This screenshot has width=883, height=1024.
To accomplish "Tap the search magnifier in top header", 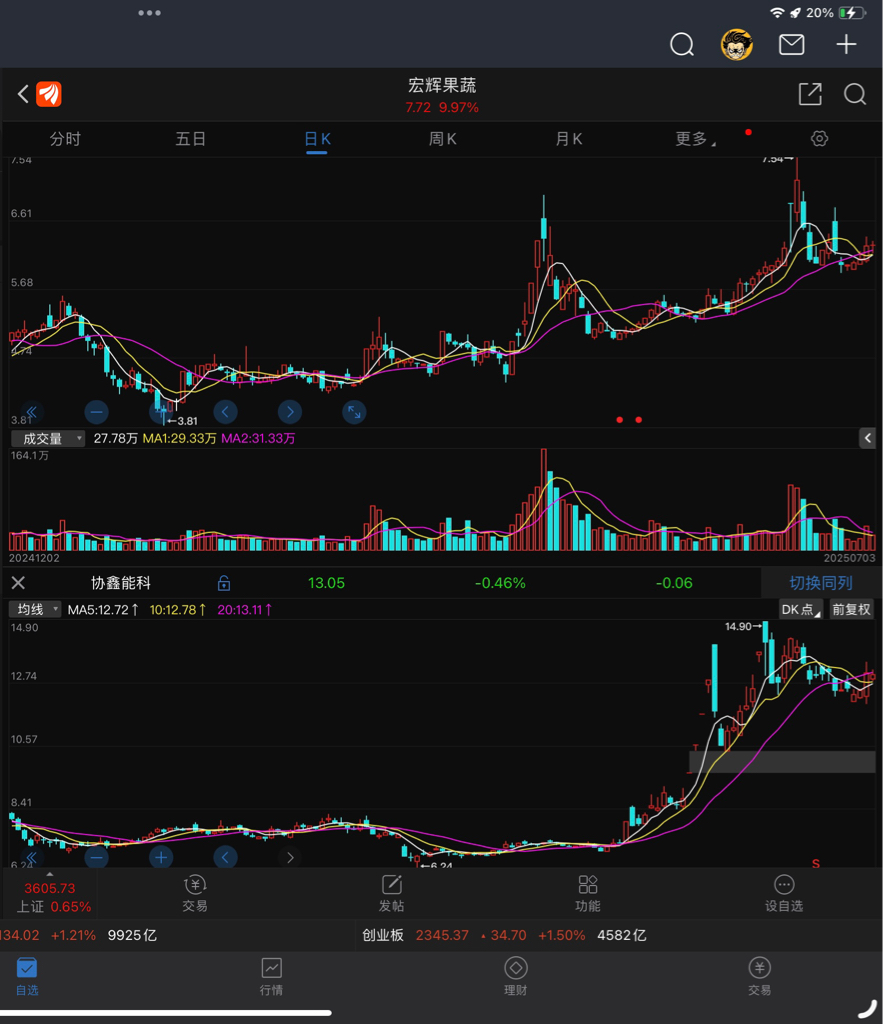I will point(682,45).
